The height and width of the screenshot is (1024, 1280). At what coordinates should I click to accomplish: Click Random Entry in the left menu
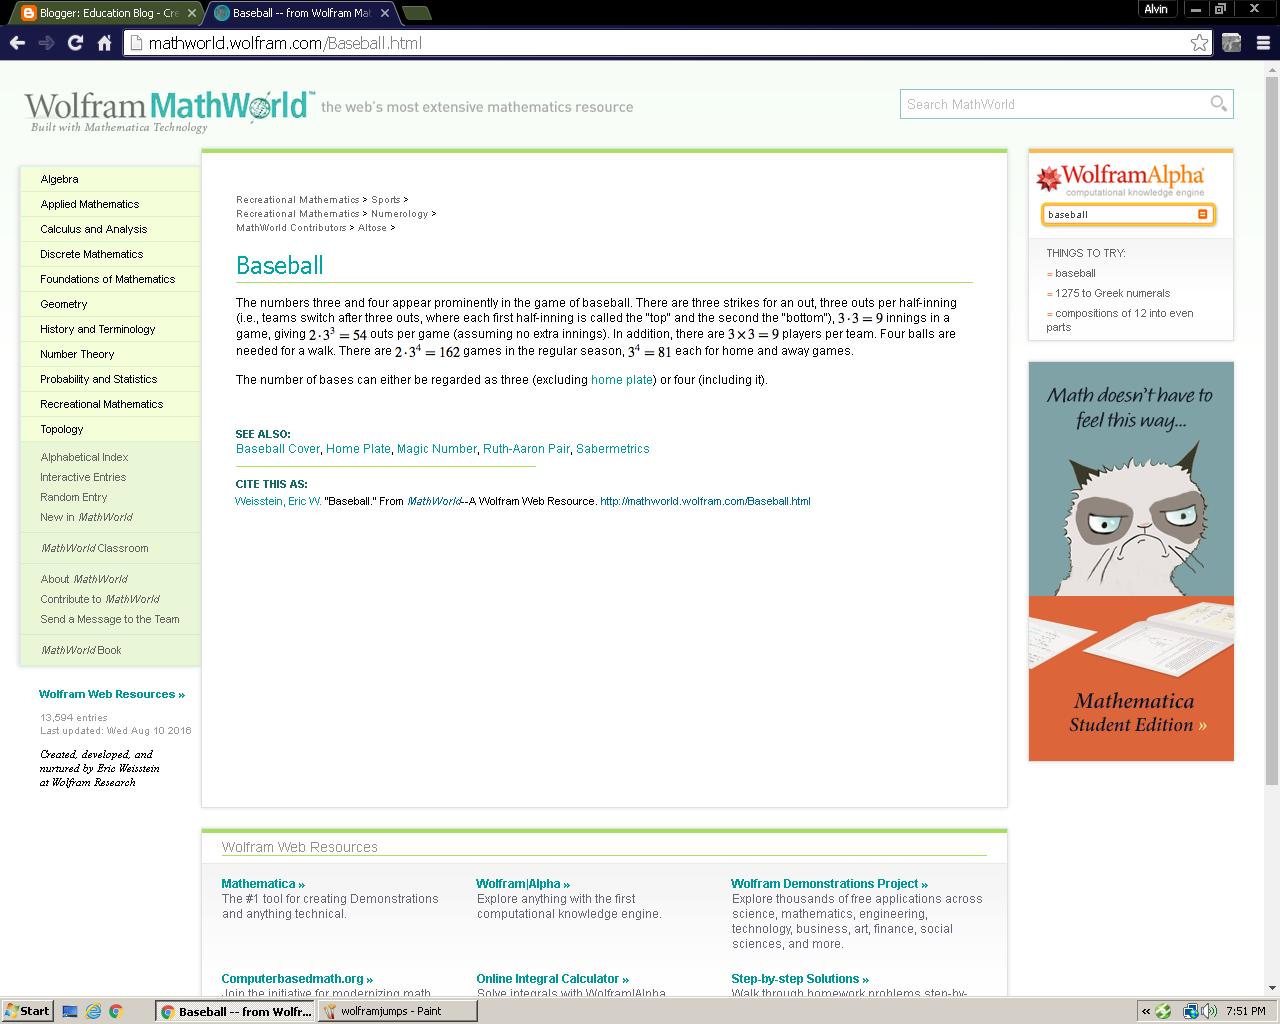pyautogui.click(x=72, y=497)
